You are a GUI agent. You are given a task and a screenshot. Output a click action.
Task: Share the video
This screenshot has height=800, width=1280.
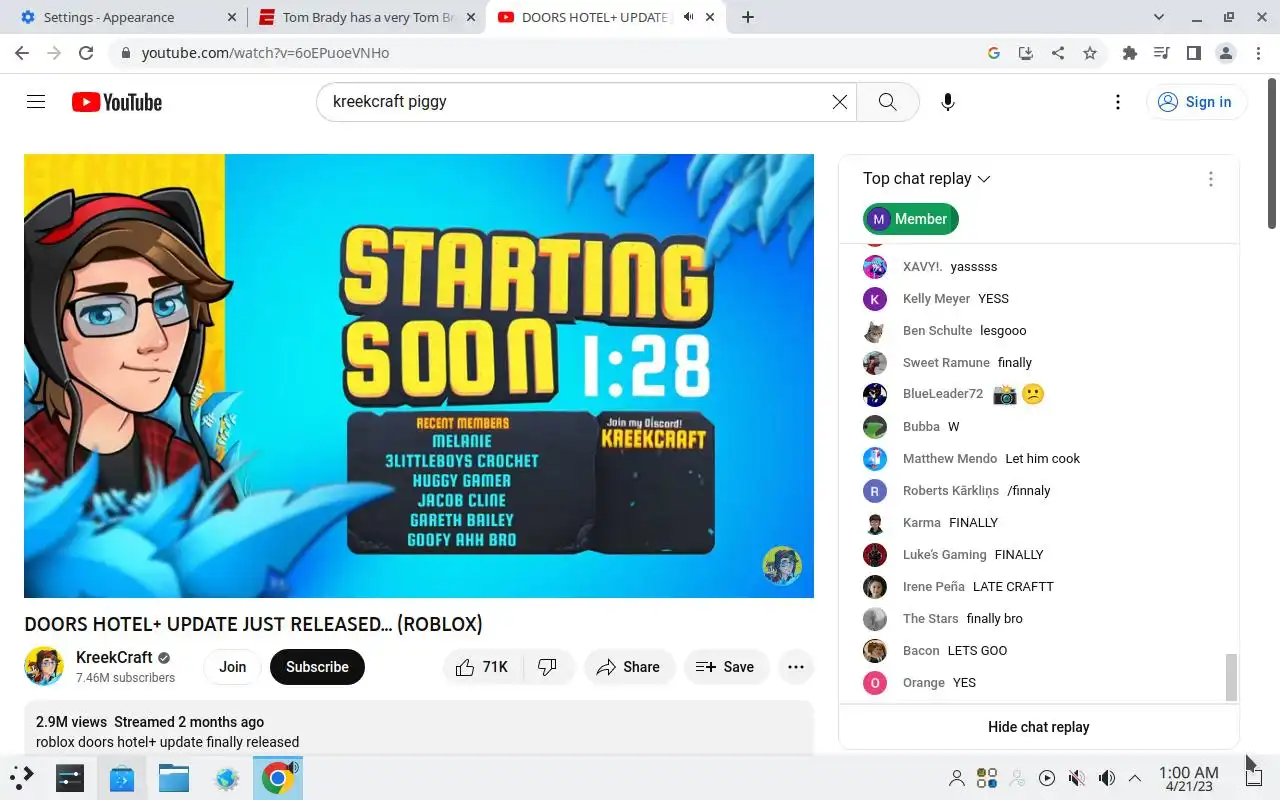[x=628, y=667]
